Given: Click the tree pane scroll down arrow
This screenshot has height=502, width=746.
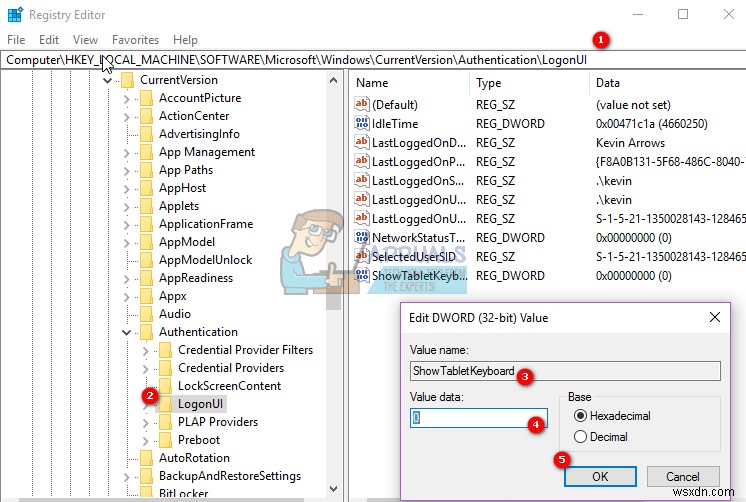Looking at the screenshot, I should point(334,489).
